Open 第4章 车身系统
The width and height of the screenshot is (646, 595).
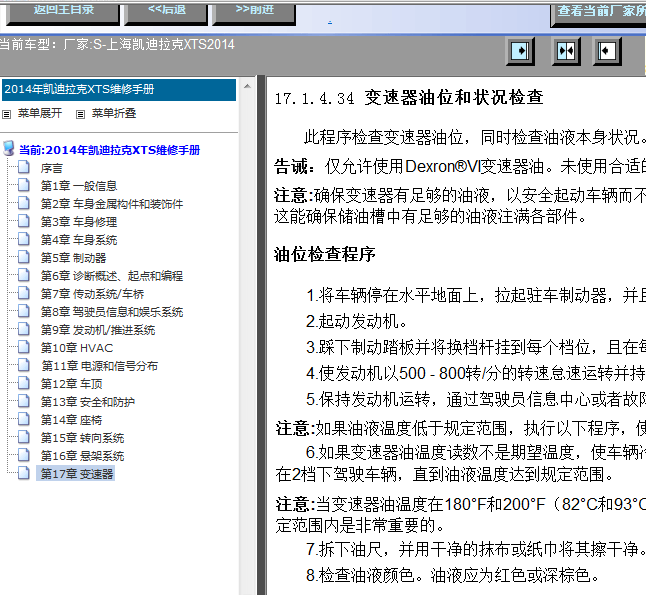[79, 240]
